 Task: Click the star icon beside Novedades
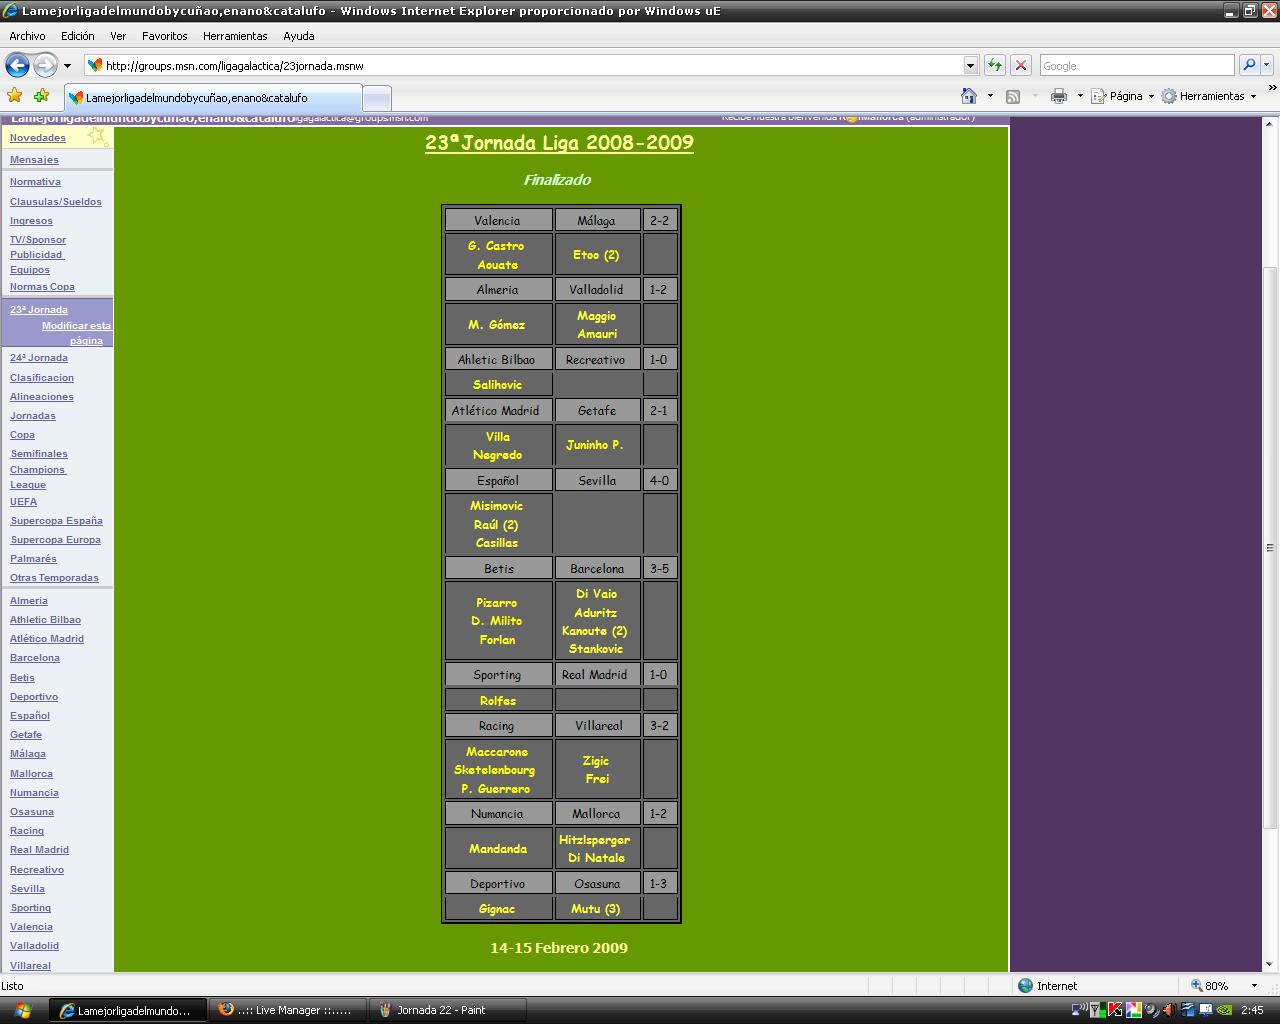96,135
